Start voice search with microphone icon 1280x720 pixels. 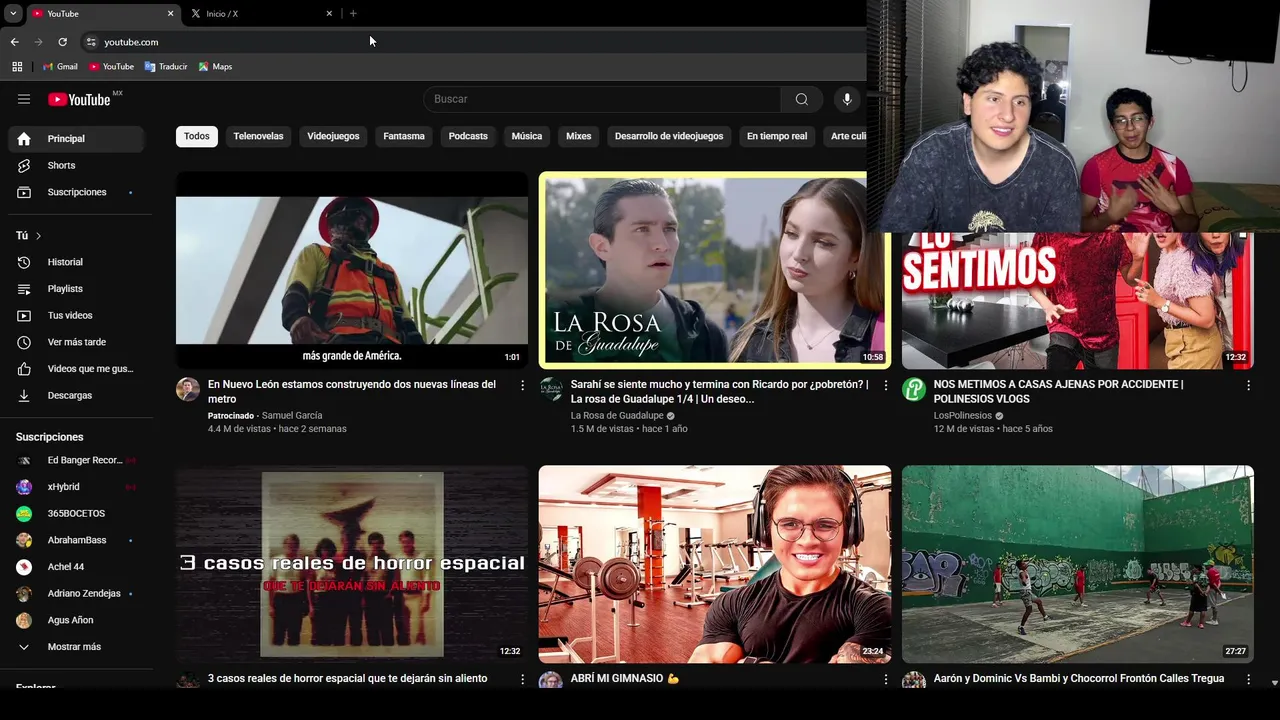[x=847, y=99]
